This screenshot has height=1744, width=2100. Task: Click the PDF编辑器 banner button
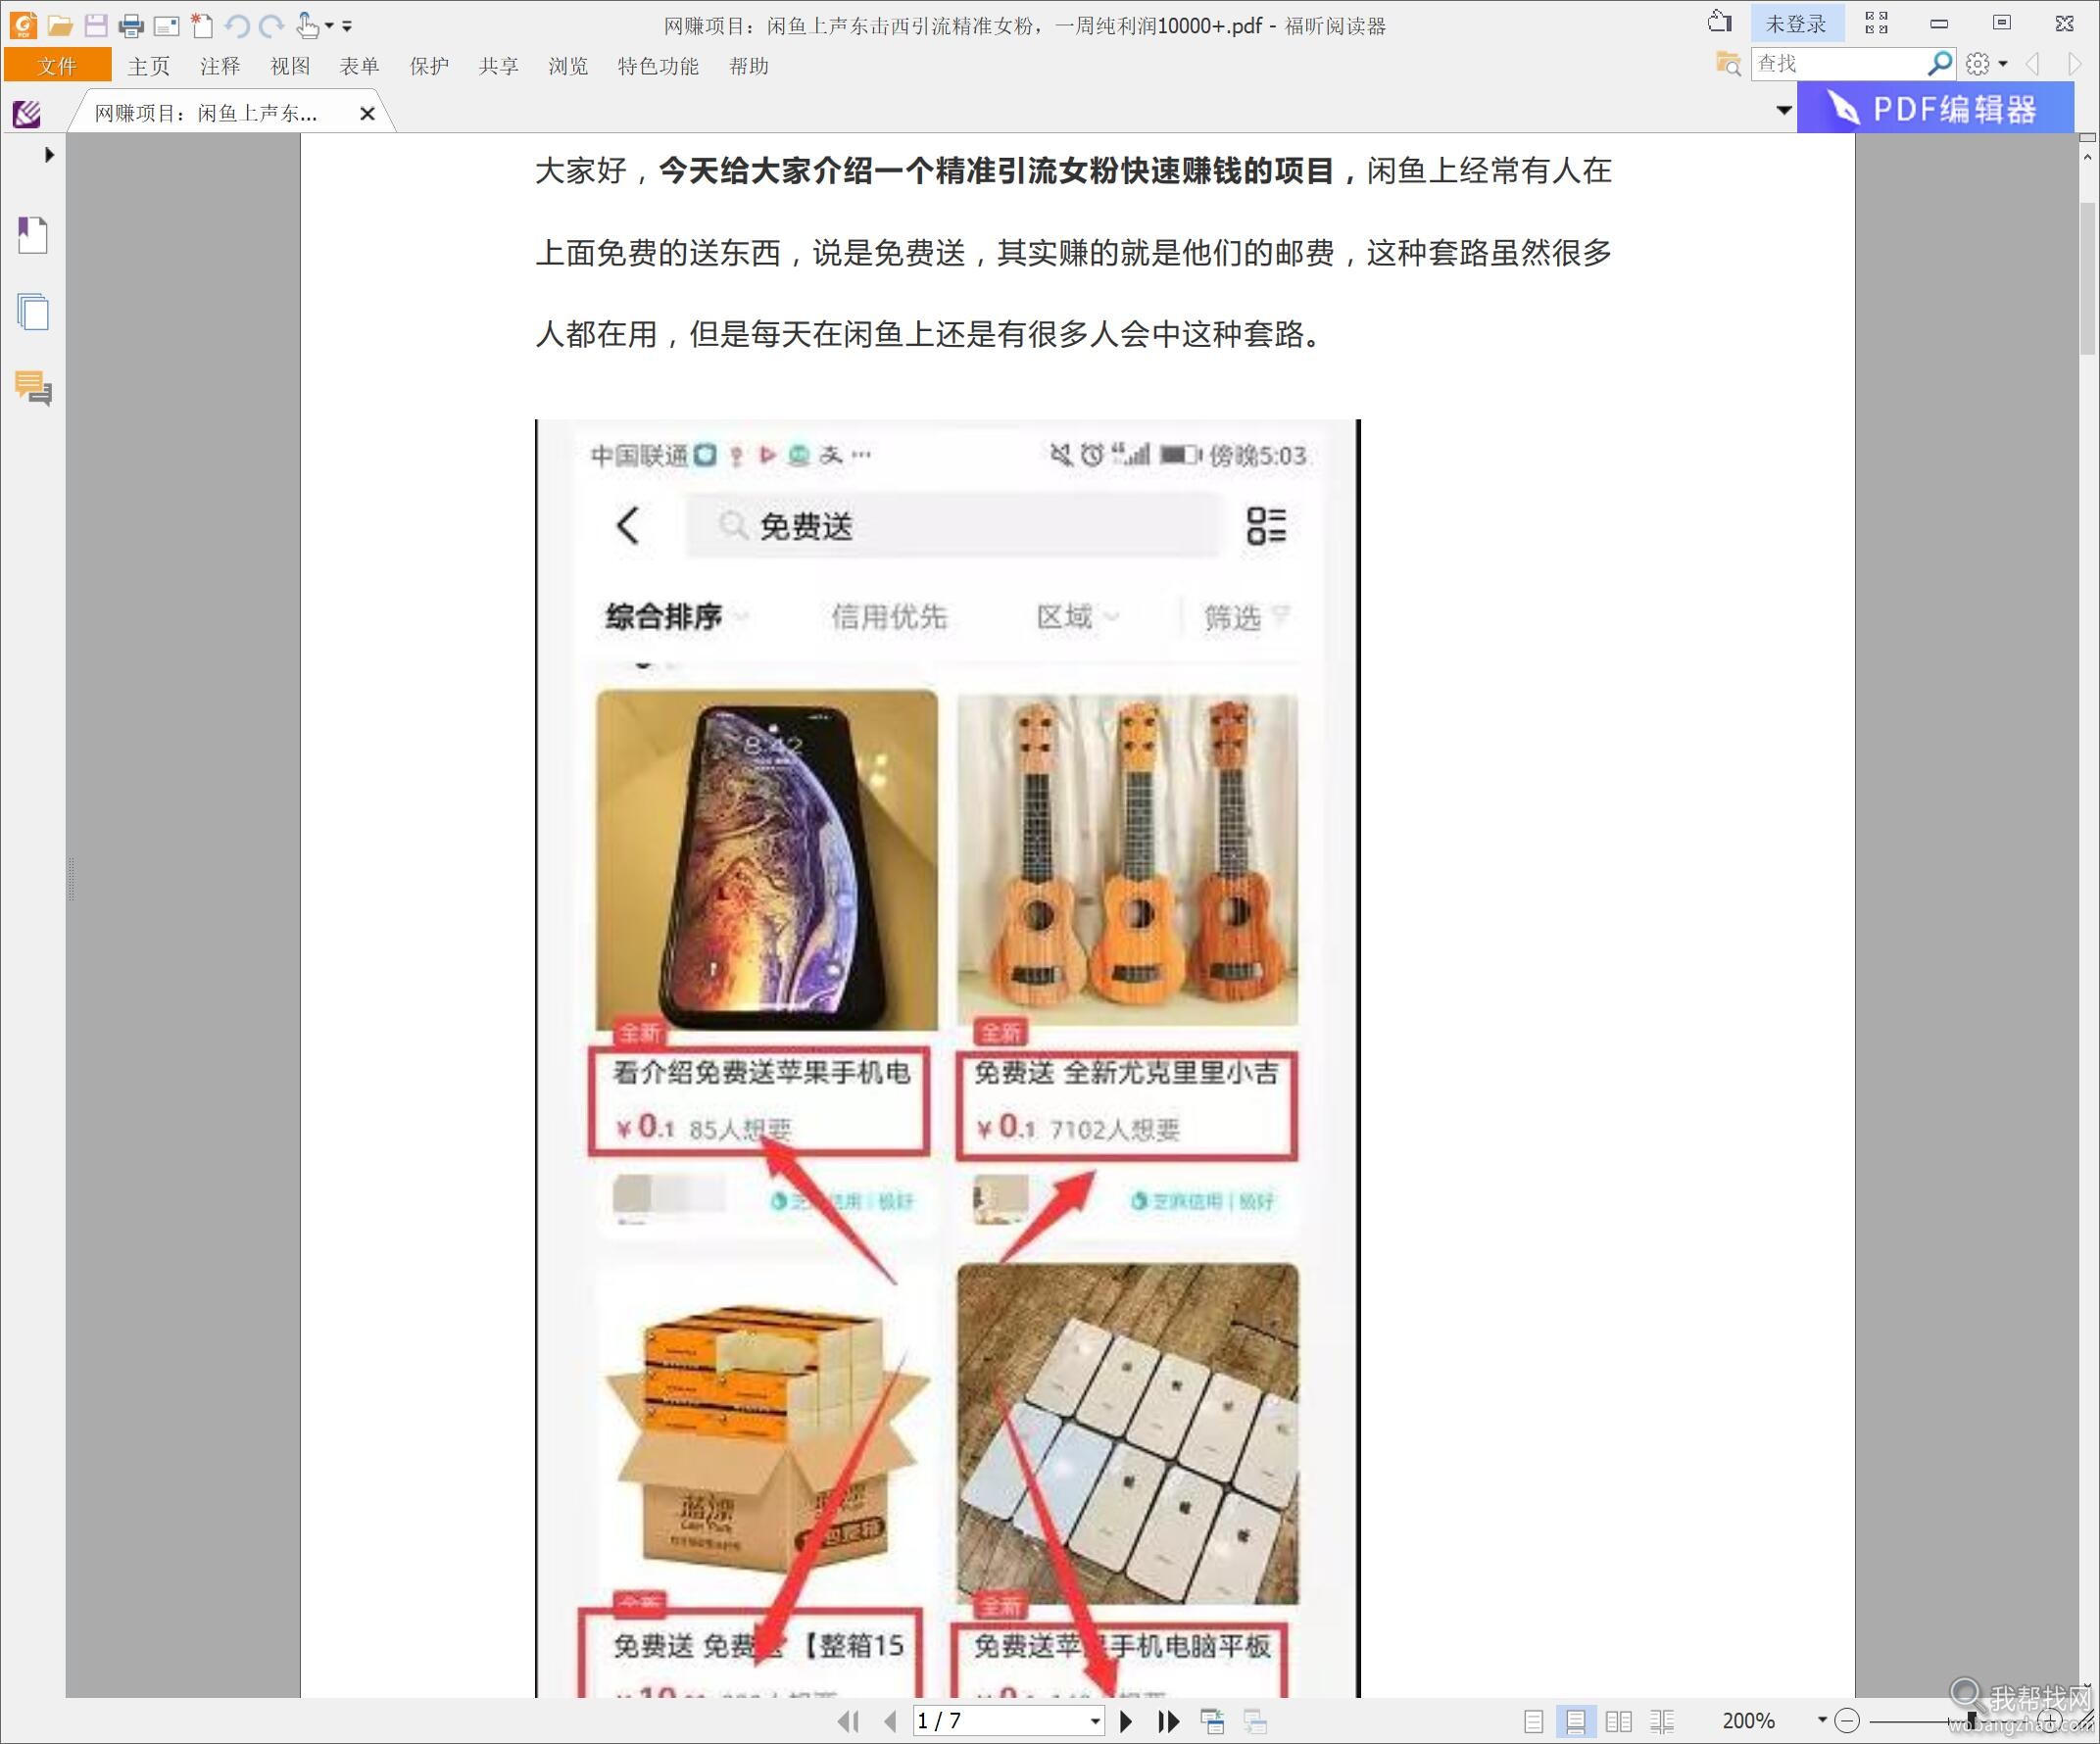click(1935, 108)
